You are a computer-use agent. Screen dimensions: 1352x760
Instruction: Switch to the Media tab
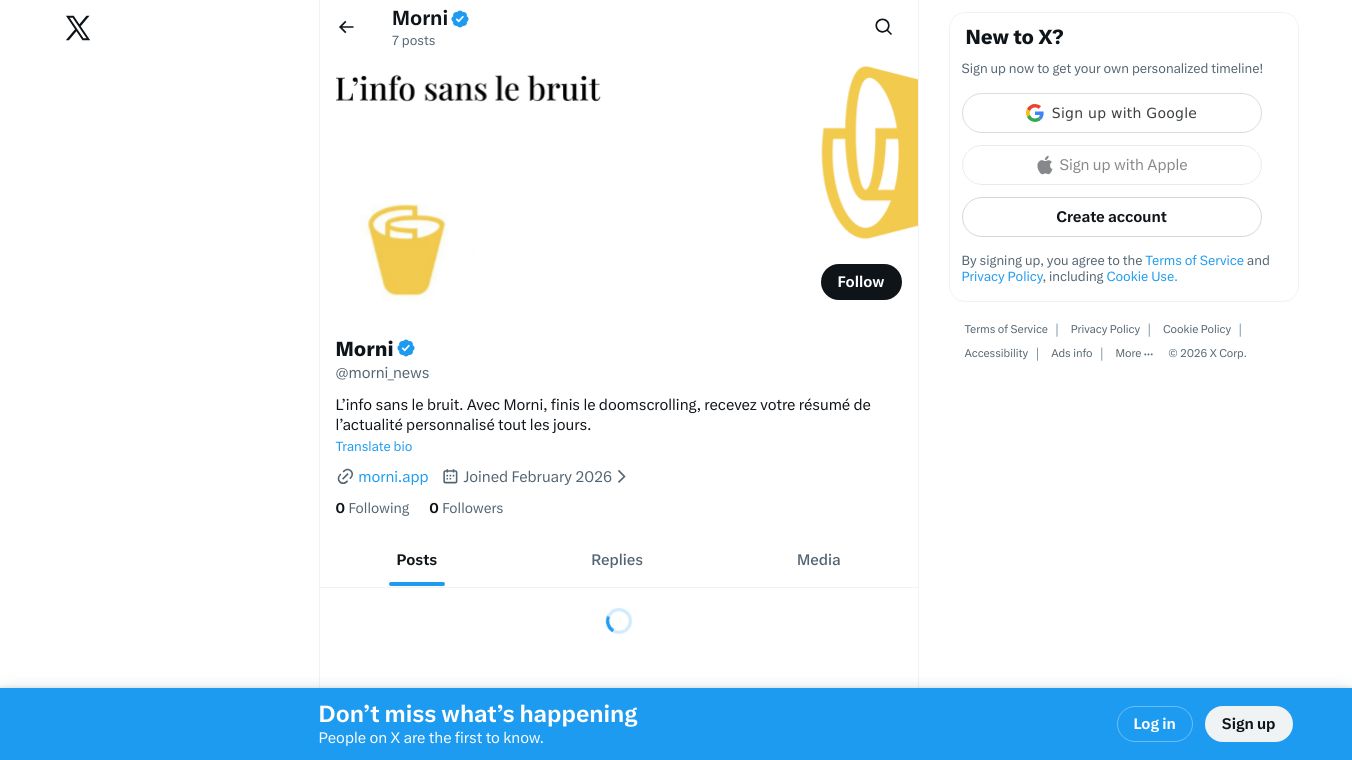818,560
